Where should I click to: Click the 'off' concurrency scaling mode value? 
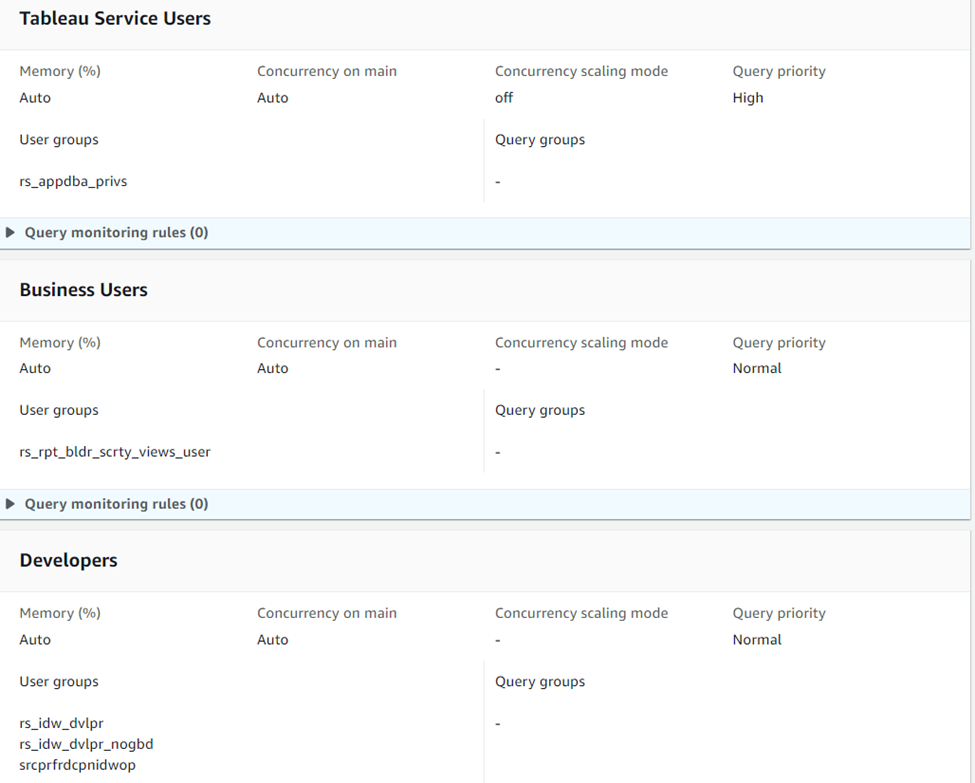504,98
